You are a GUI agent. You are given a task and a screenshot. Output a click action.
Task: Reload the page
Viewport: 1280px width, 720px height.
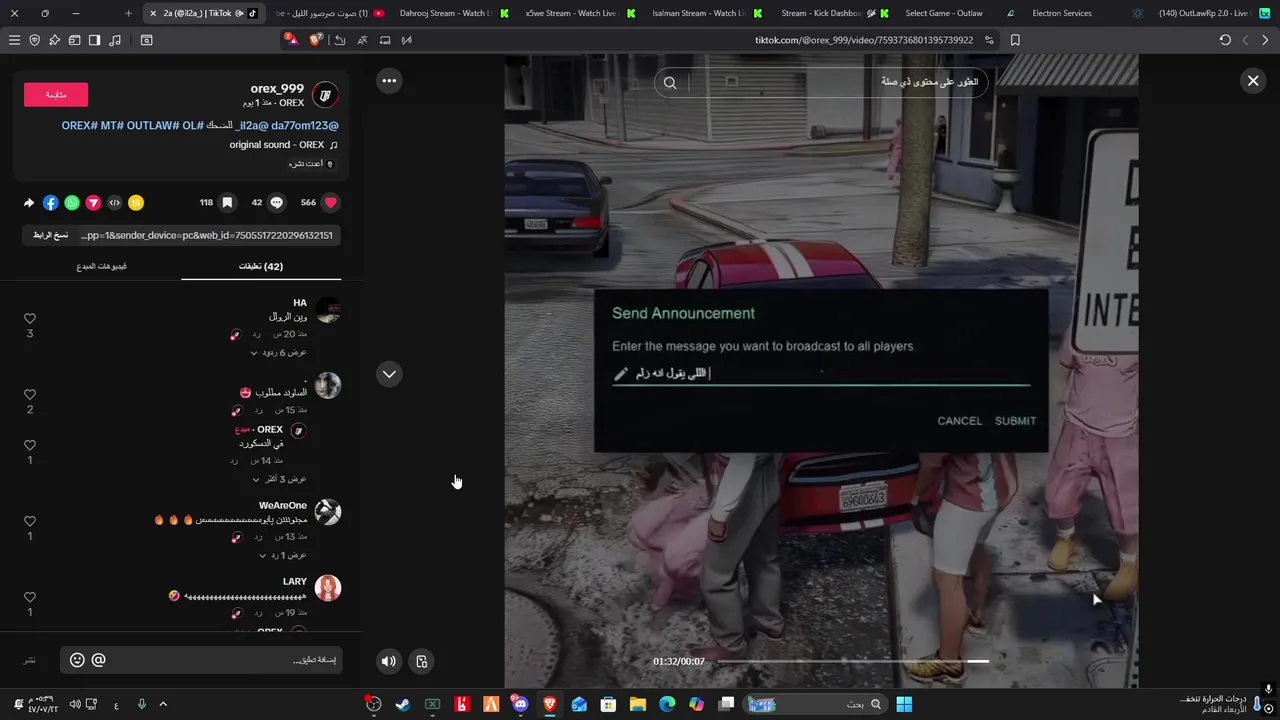pos(1225,40)
